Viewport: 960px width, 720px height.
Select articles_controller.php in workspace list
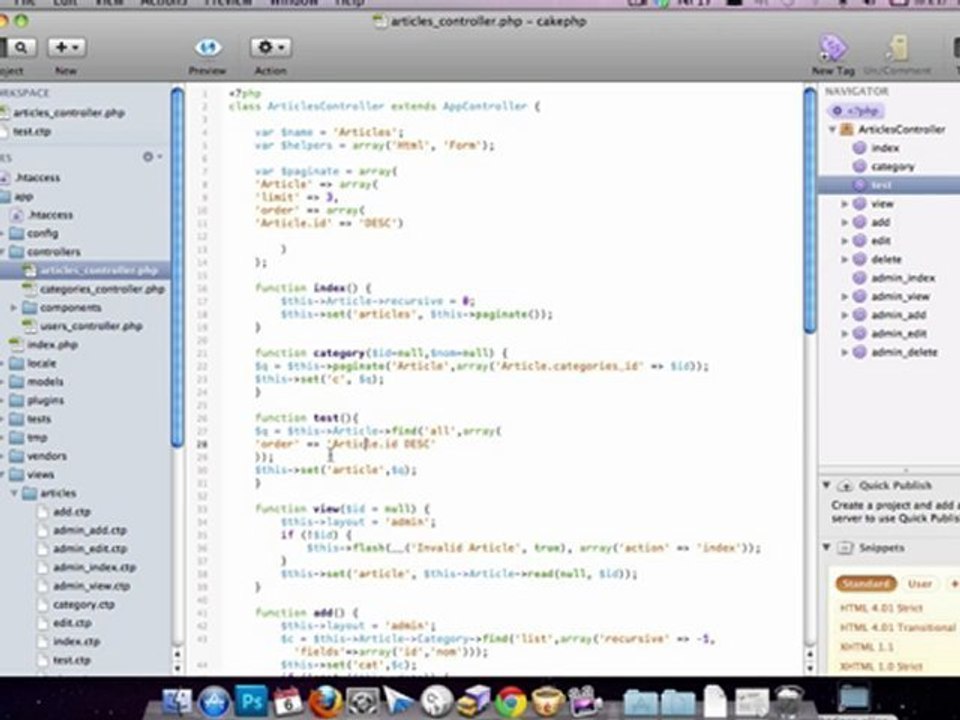point(69,113)
